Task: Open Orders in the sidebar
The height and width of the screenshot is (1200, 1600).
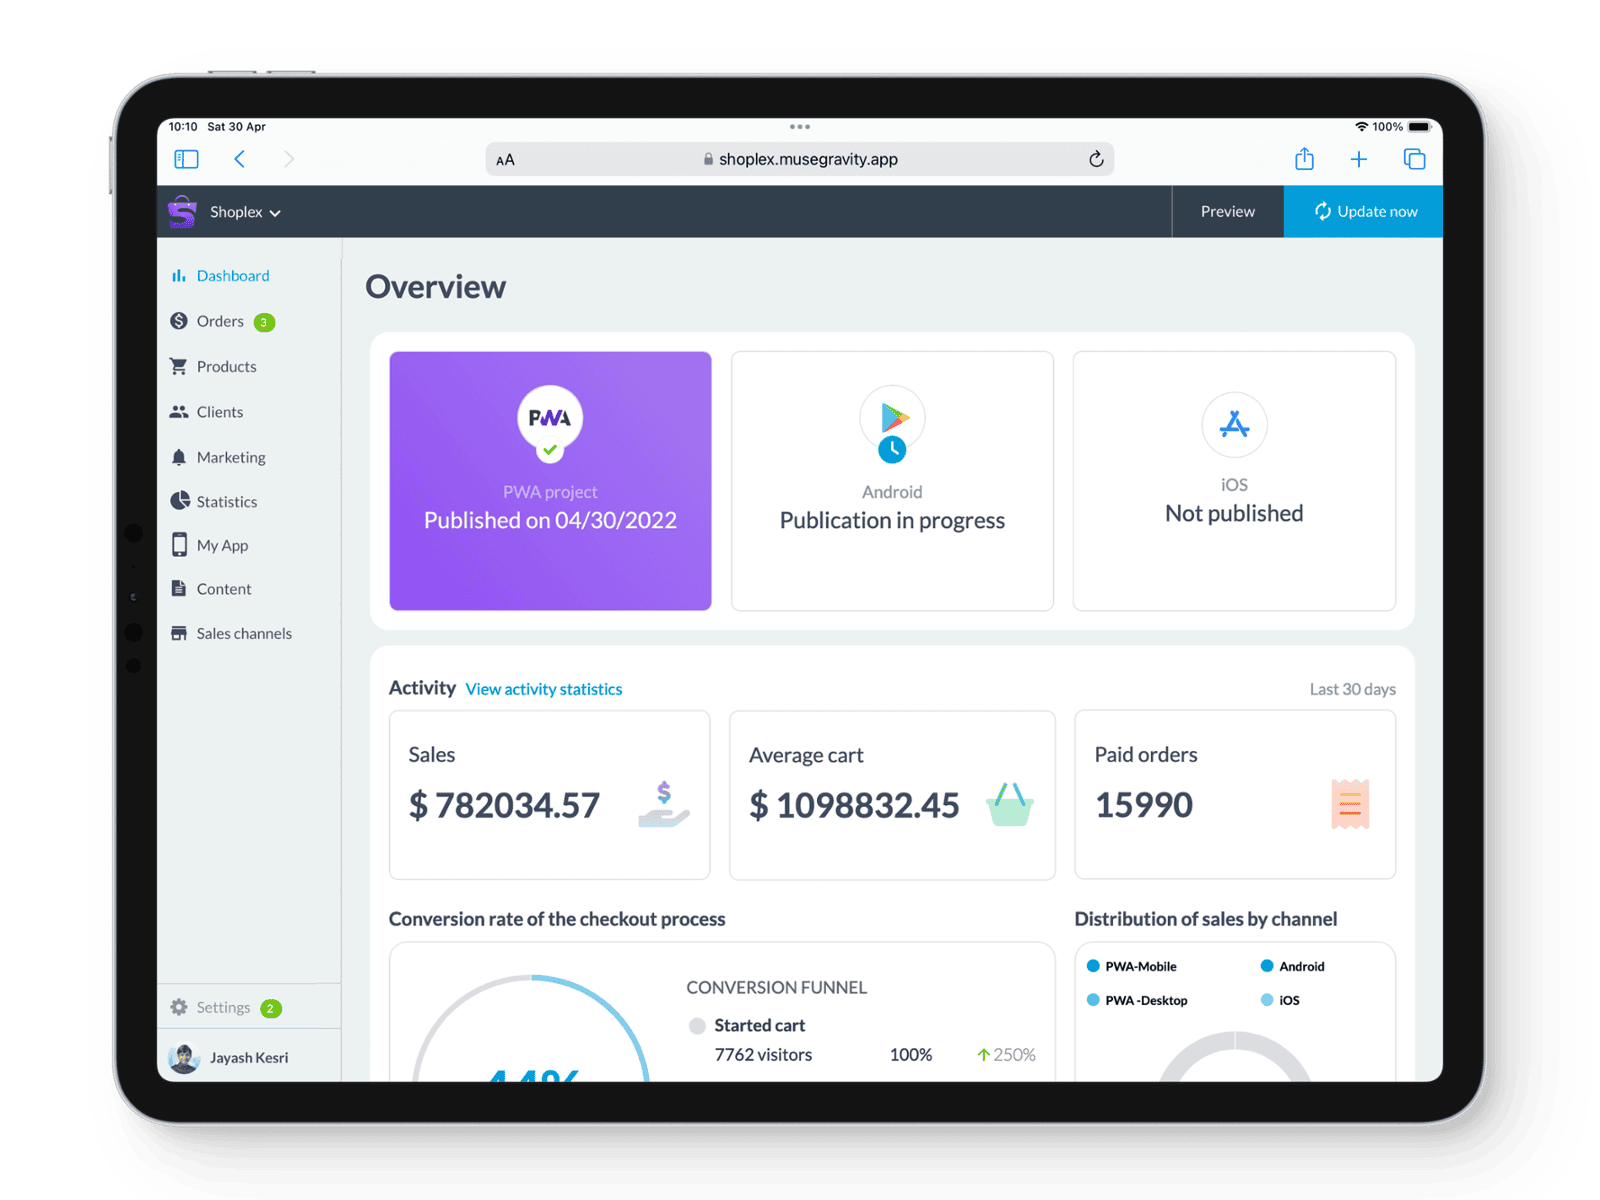Action: (220, 321)
